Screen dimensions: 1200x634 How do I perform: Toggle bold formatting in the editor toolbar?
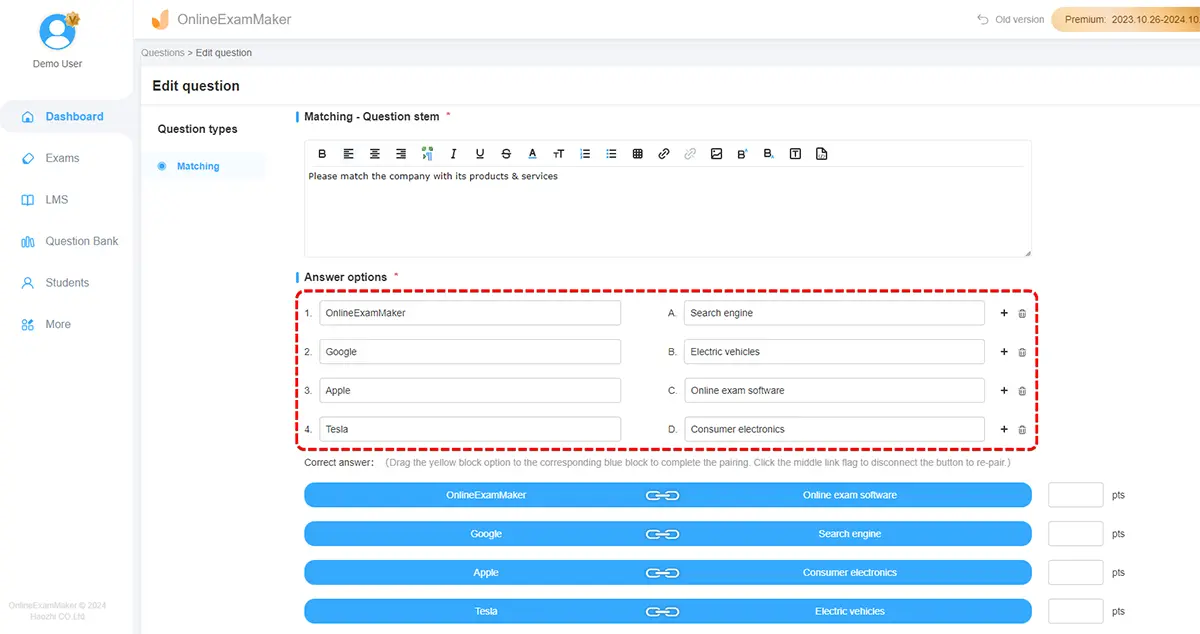coord(322,154)
